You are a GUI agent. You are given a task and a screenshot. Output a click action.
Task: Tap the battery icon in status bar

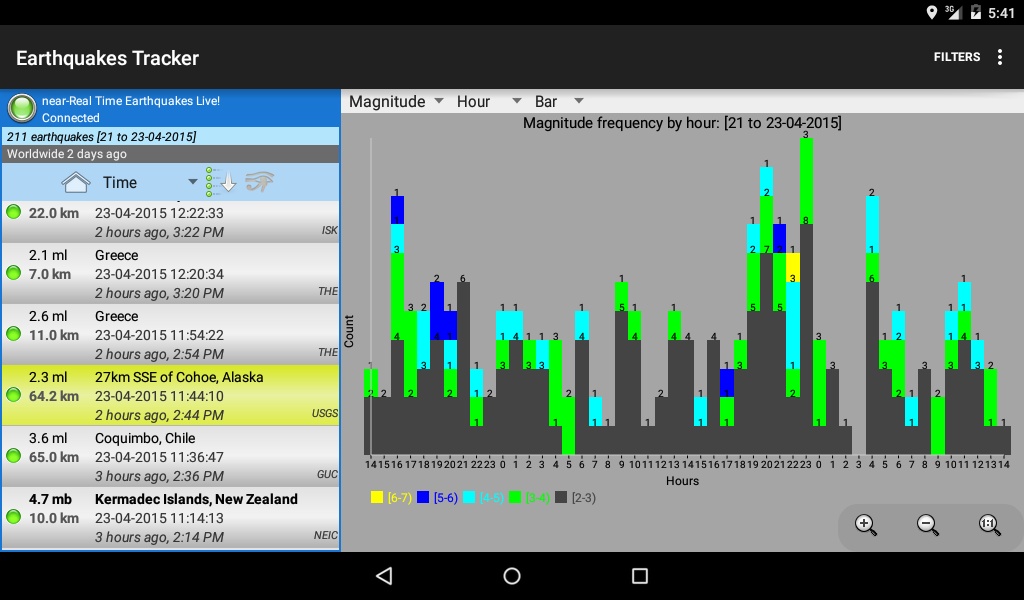tap(975, 12)
